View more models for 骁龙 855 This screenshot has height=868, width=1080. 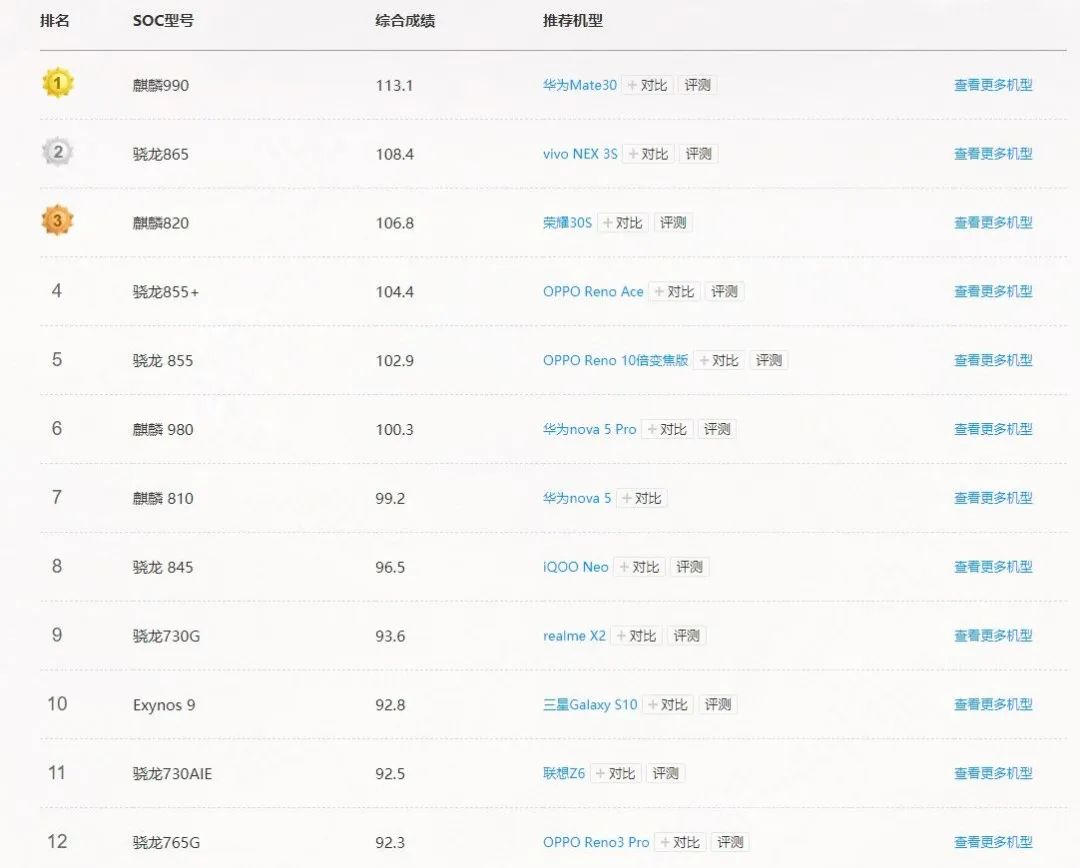click(993, 360)
